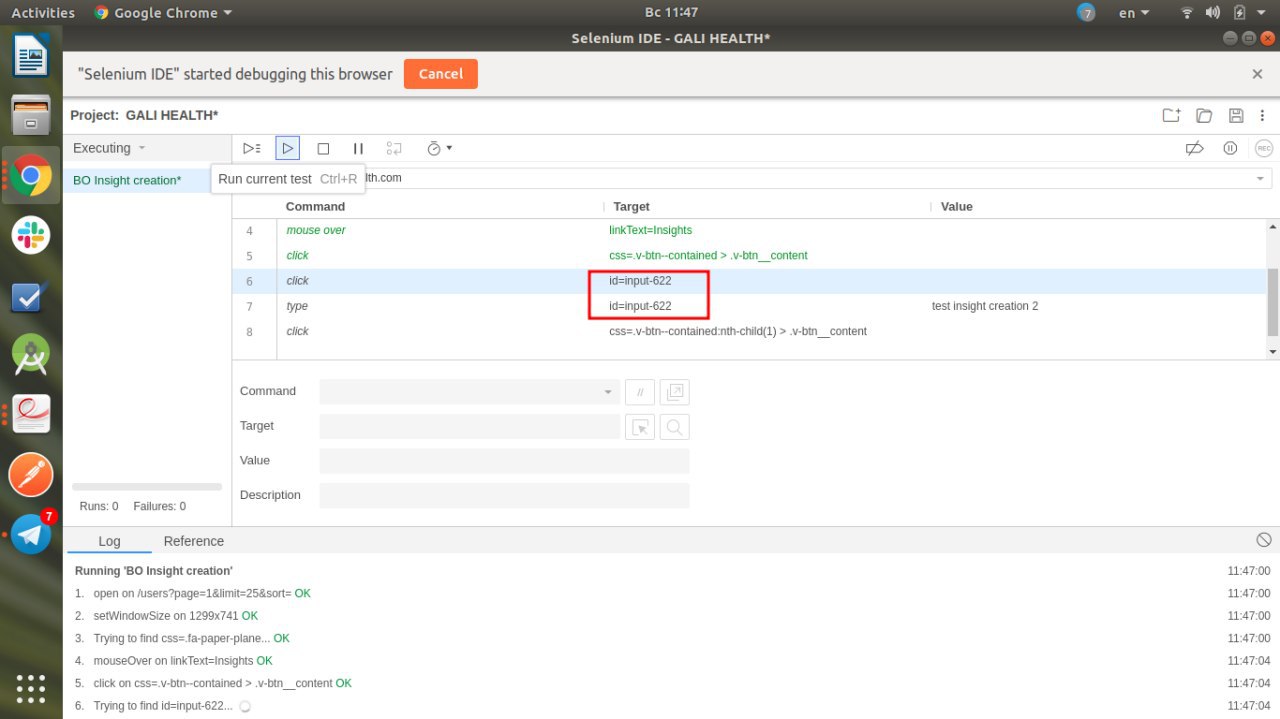Image resolution: width=1280 pixels, height=719 pixels.
Task: Click target 'linkText=Insights'
Action: 650,230
